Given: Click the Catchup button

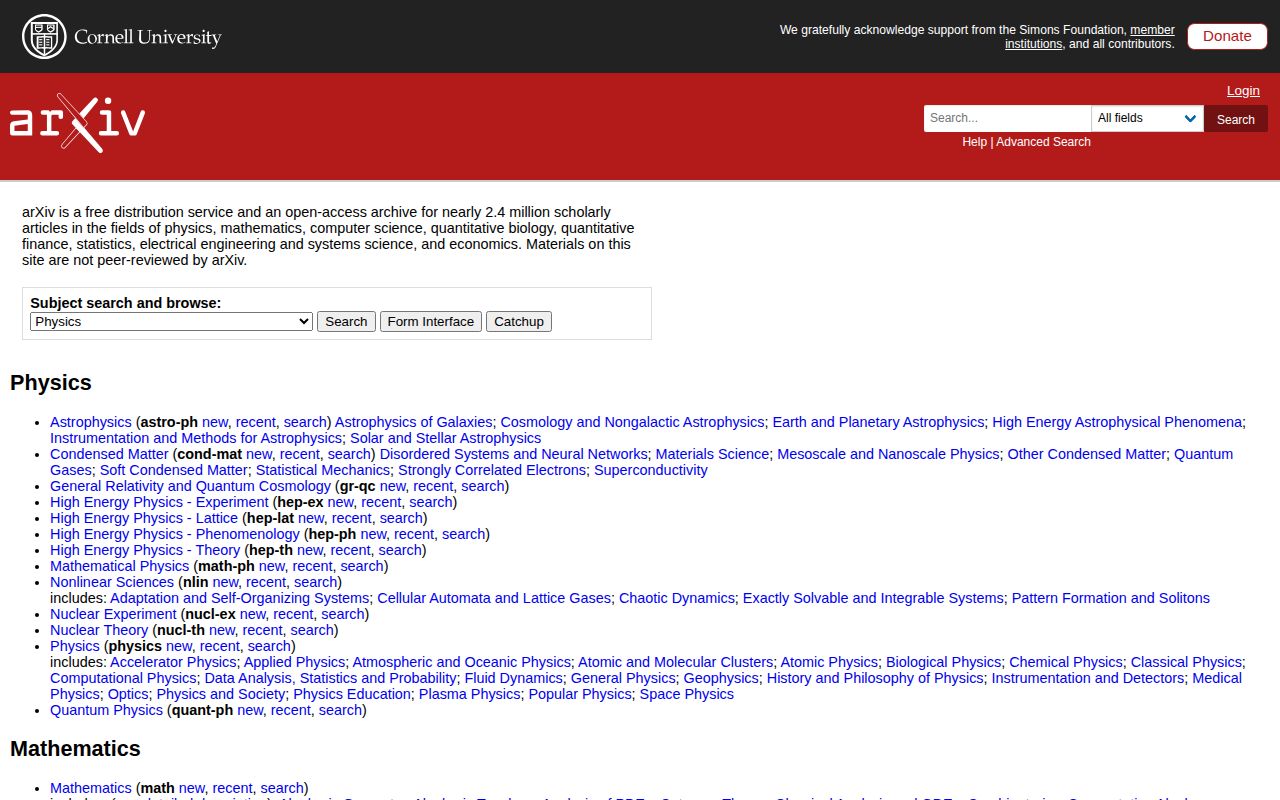Looking at the screenshot, I should click(518, 321).
